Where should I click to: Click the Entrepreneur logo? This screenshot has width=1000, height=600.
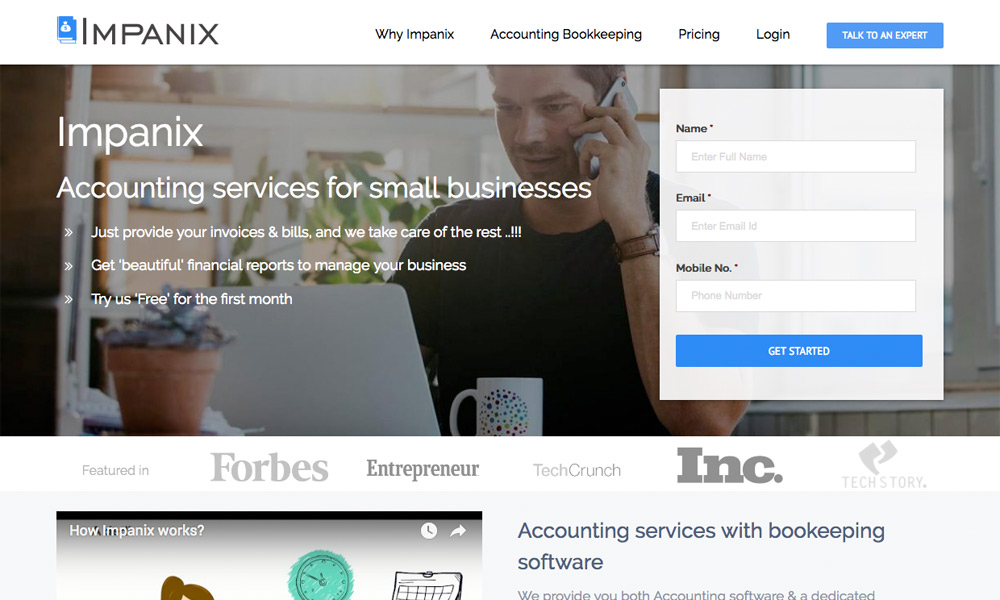(x=422, y=469)
